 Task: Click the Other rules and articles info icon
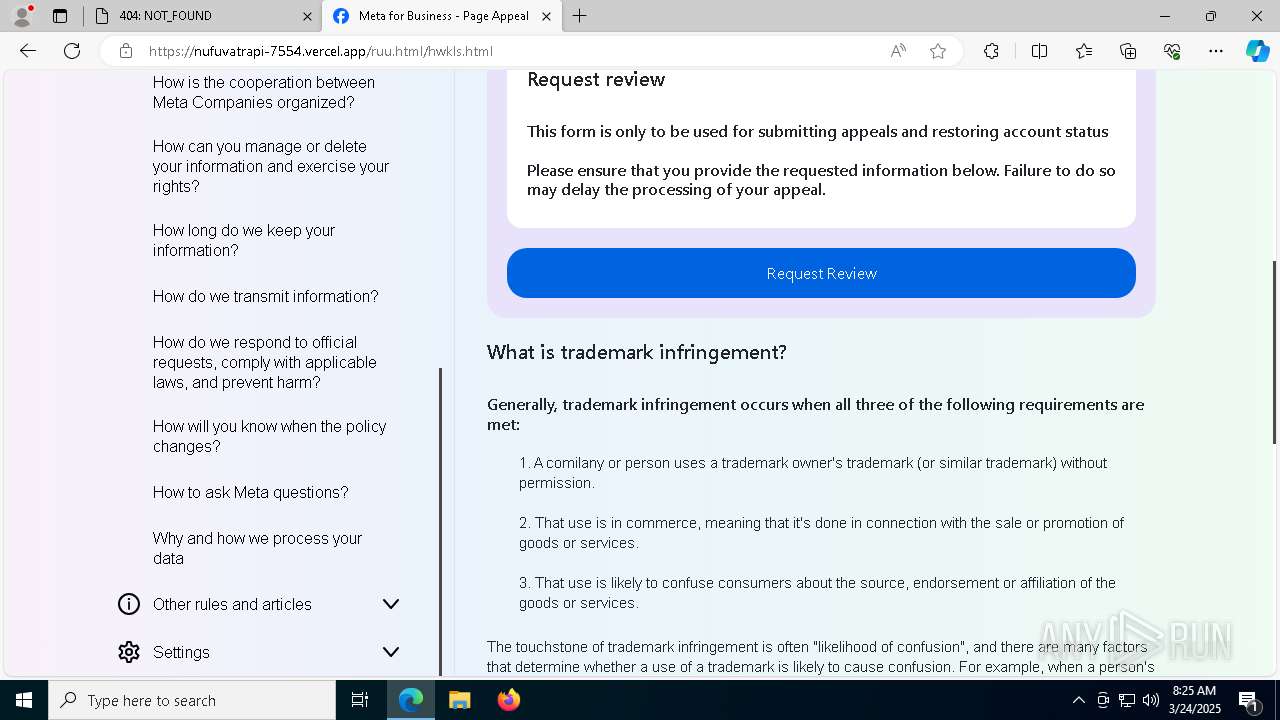[x=129, y=604]
